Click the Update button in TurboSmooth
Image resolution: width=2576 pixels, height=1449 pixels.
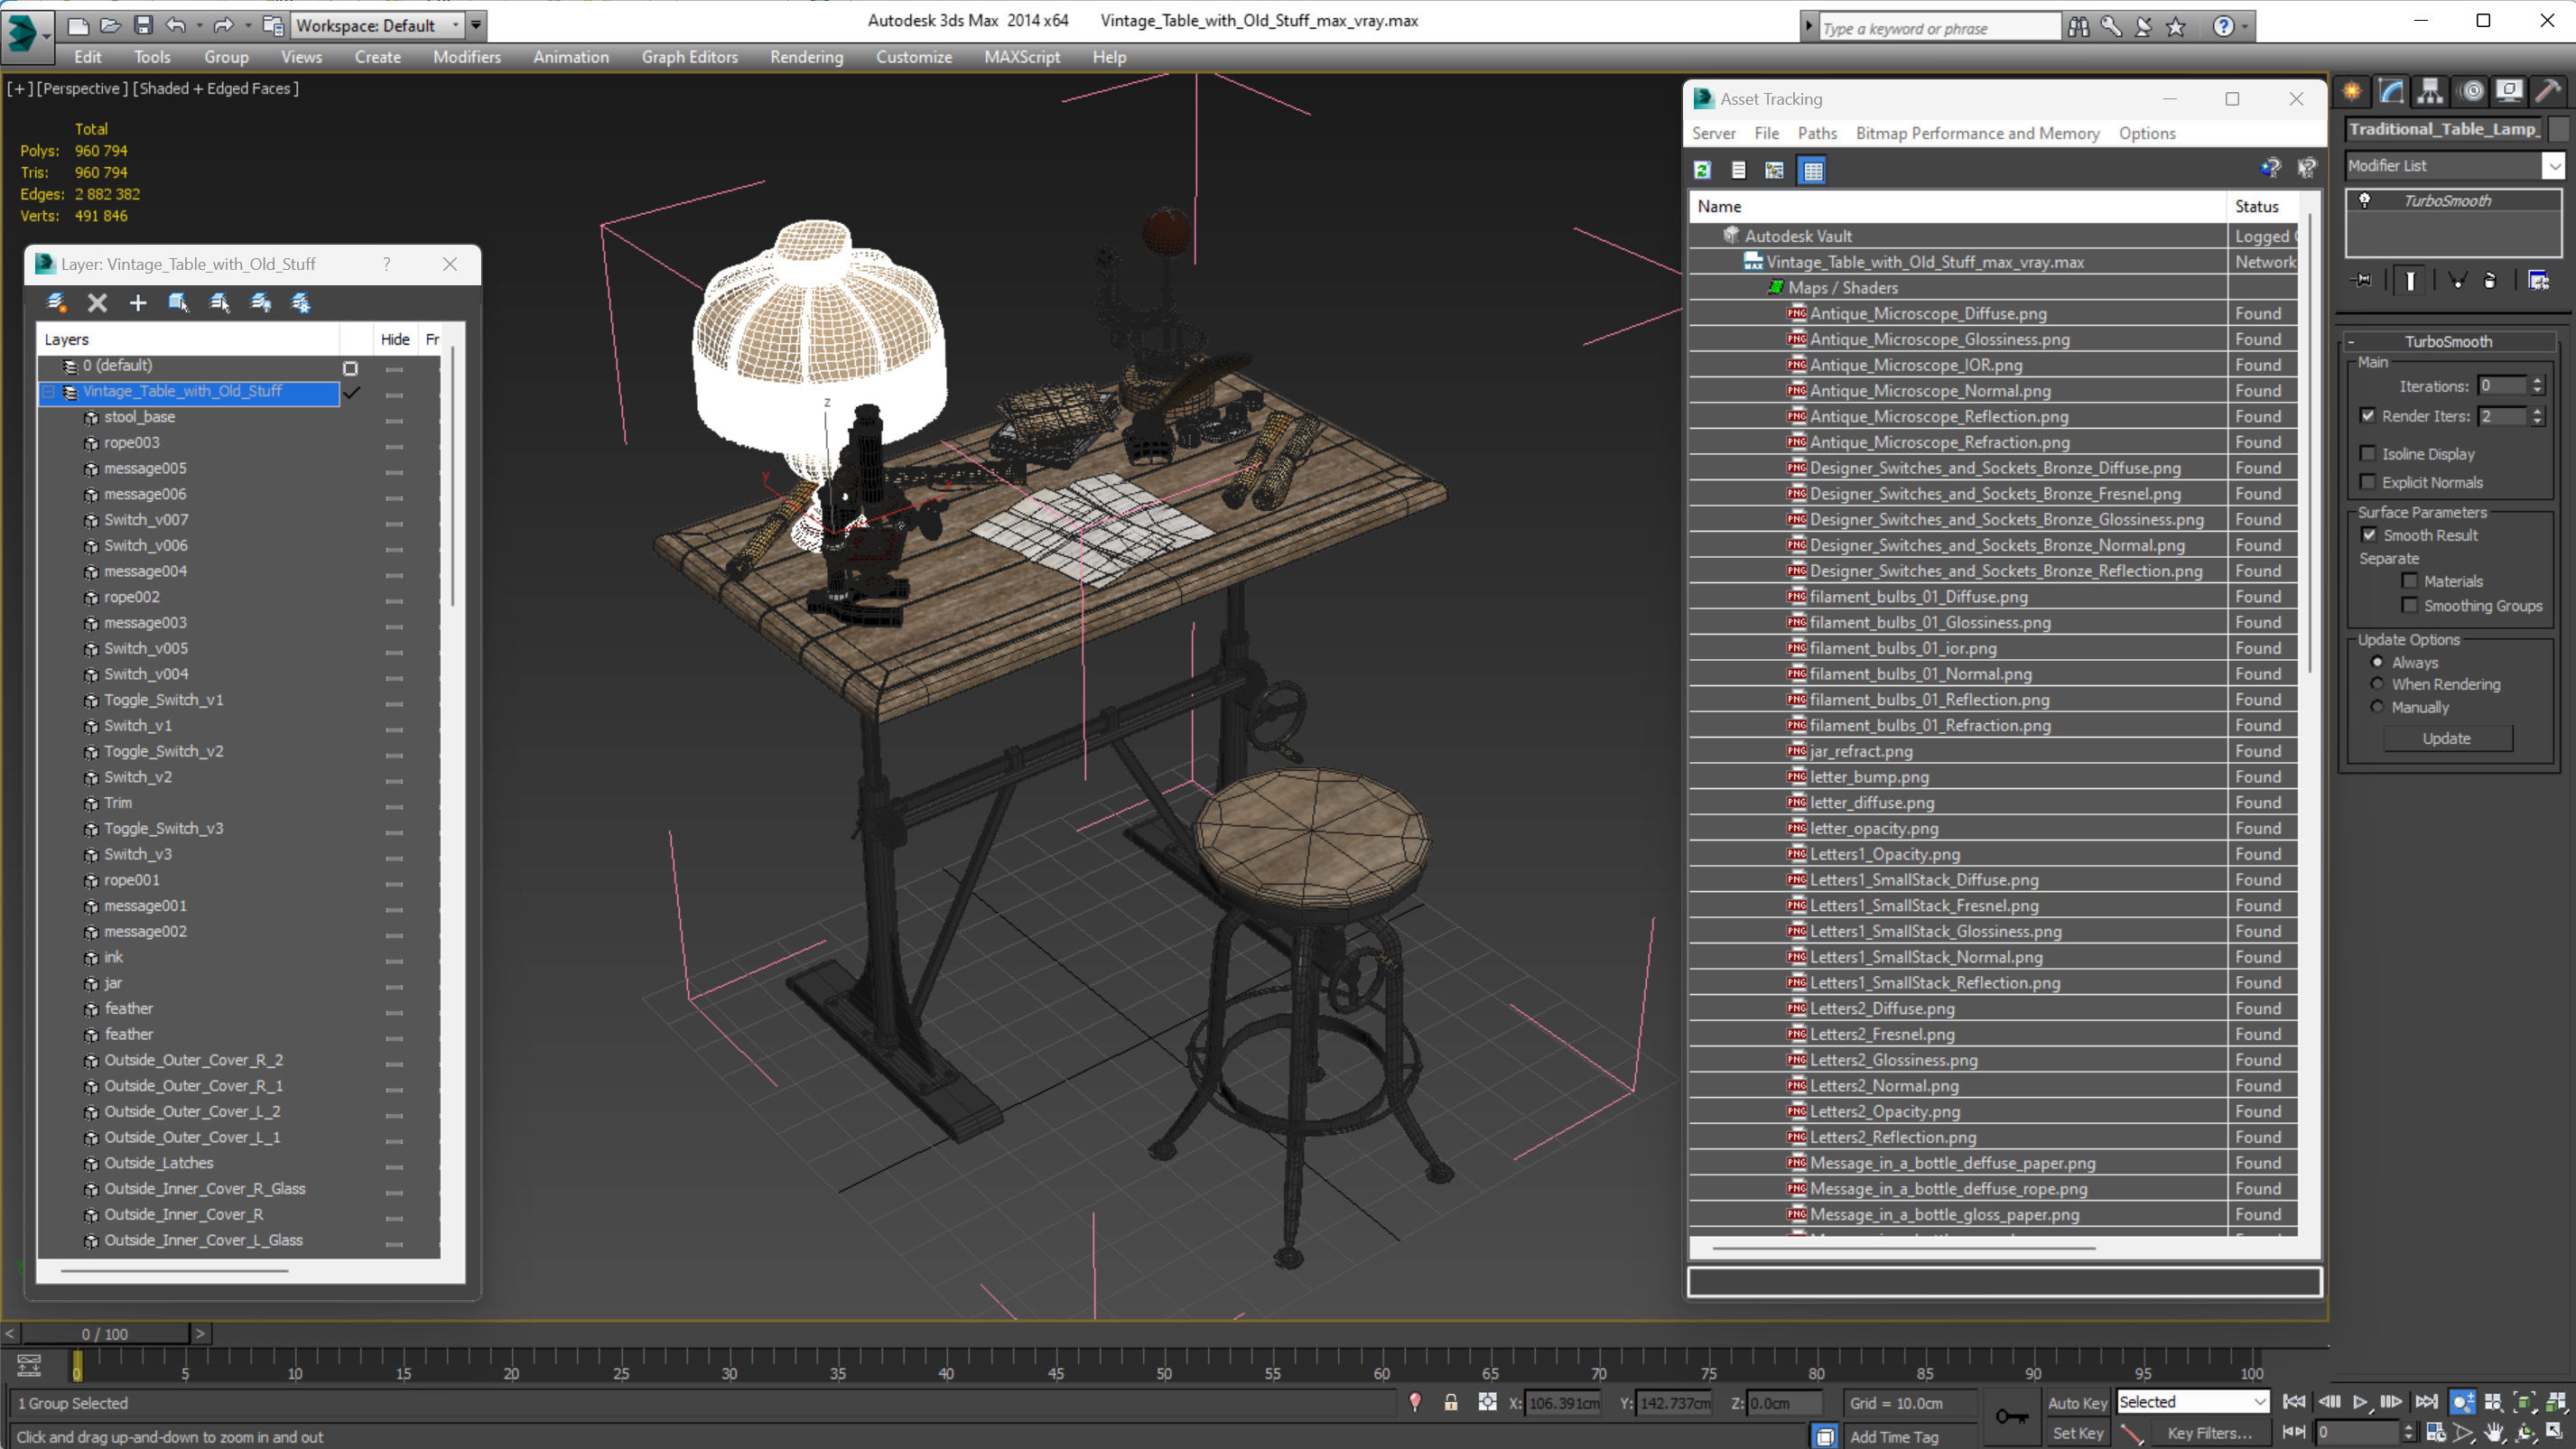click(2446, 738)
